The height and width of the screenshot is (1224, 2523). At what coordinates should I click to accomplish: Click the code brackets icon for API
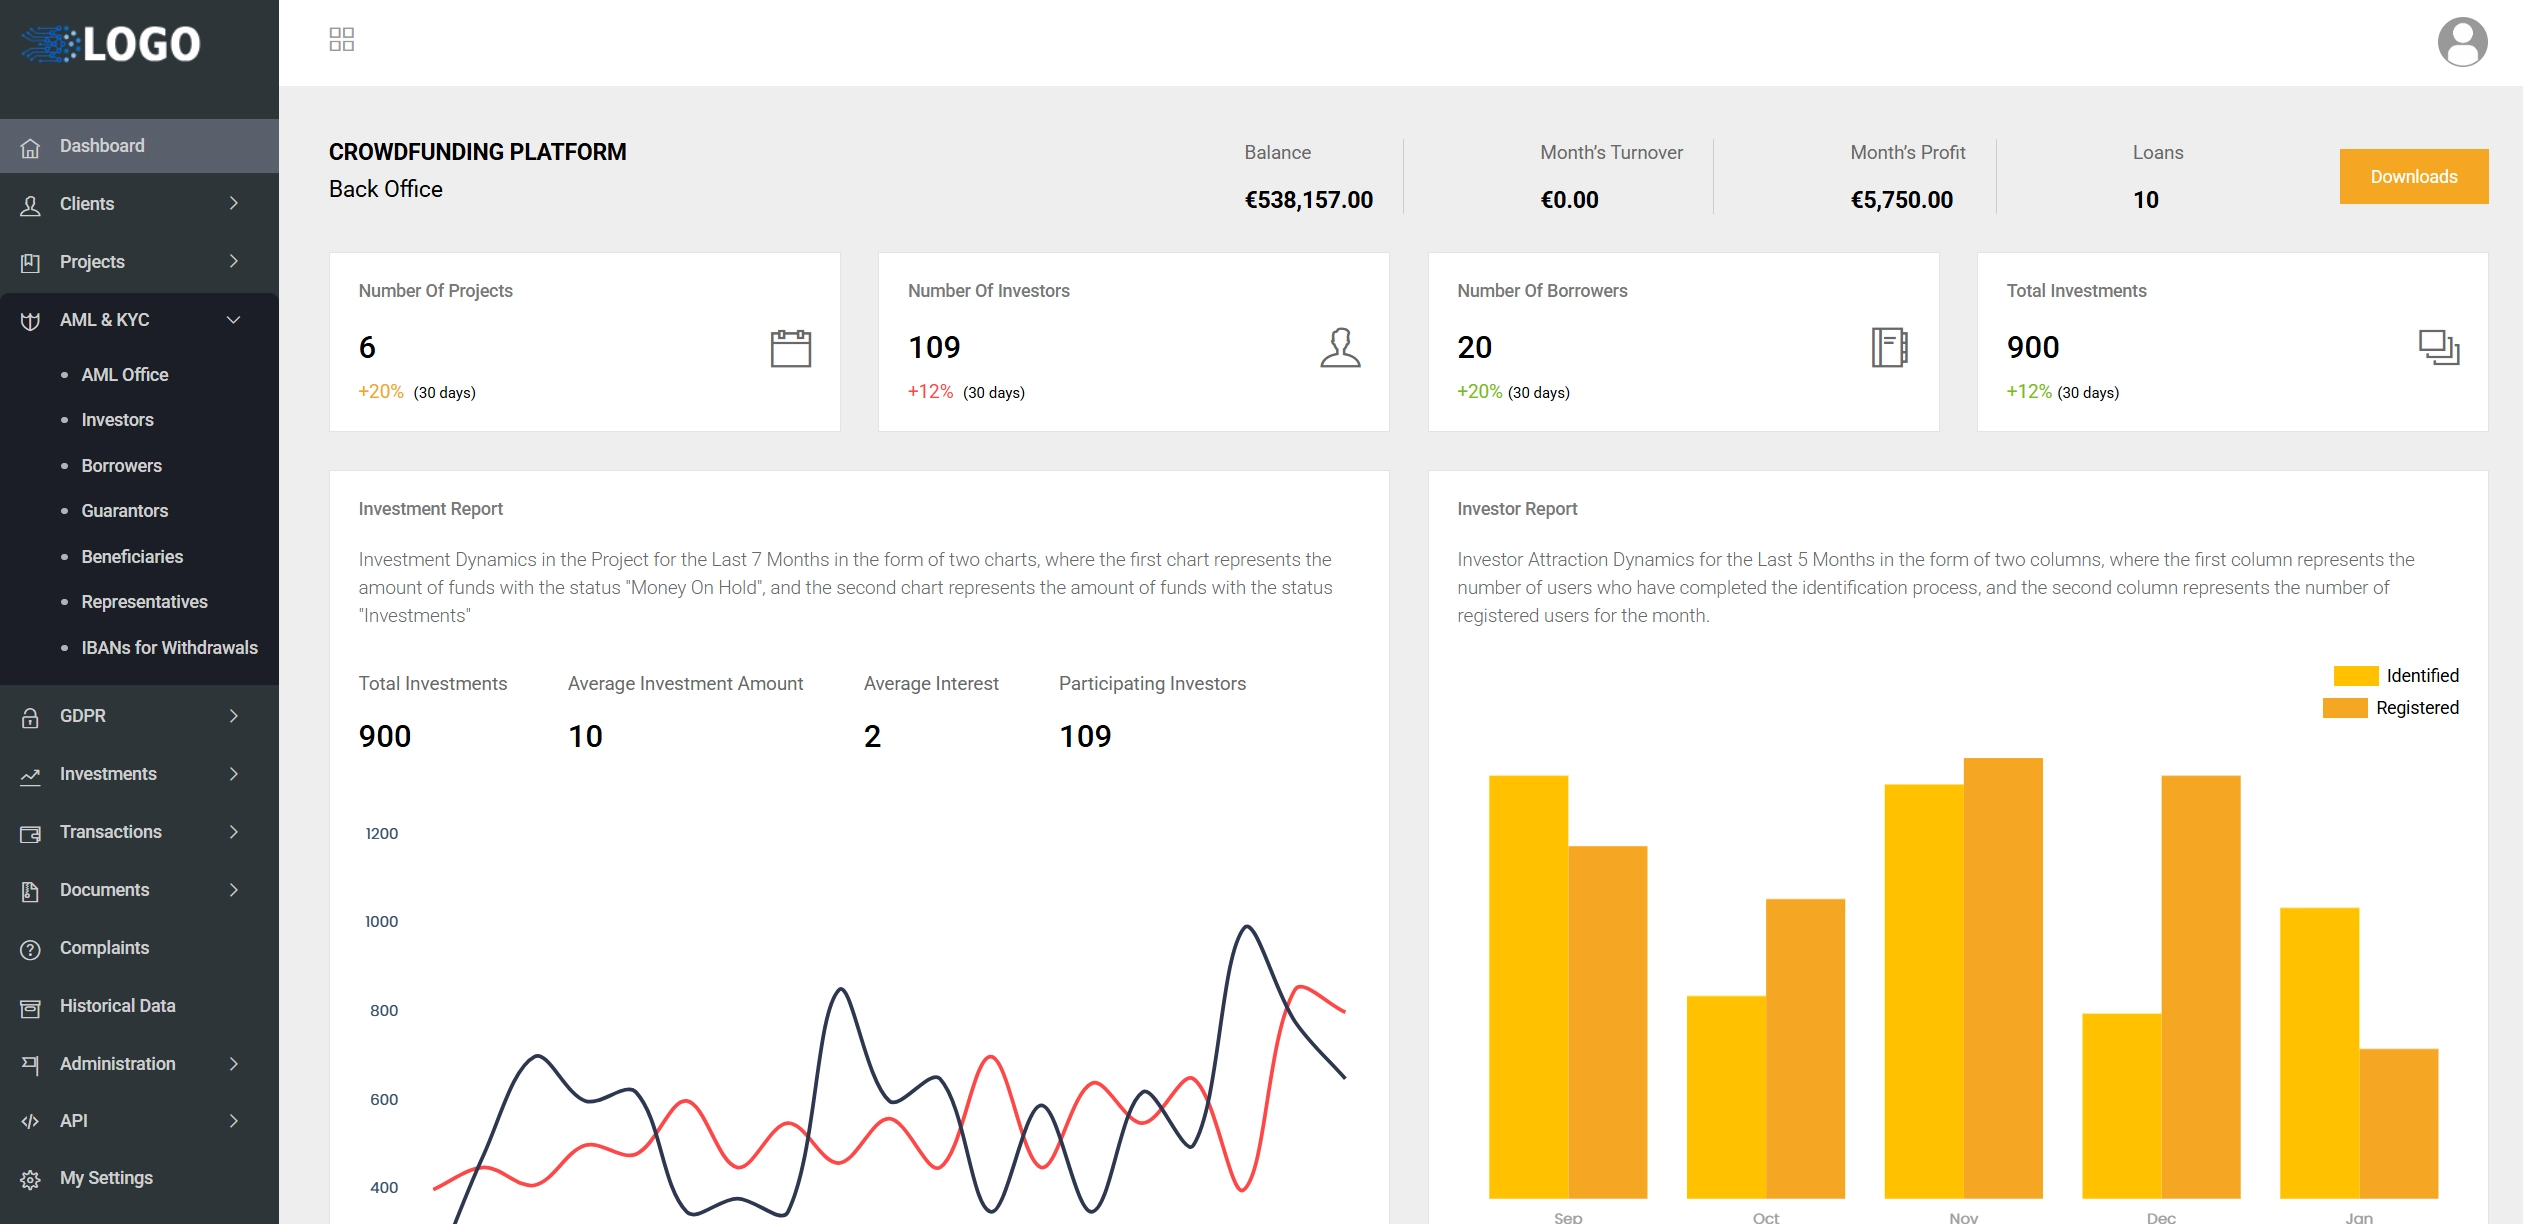pos(30,1121)
